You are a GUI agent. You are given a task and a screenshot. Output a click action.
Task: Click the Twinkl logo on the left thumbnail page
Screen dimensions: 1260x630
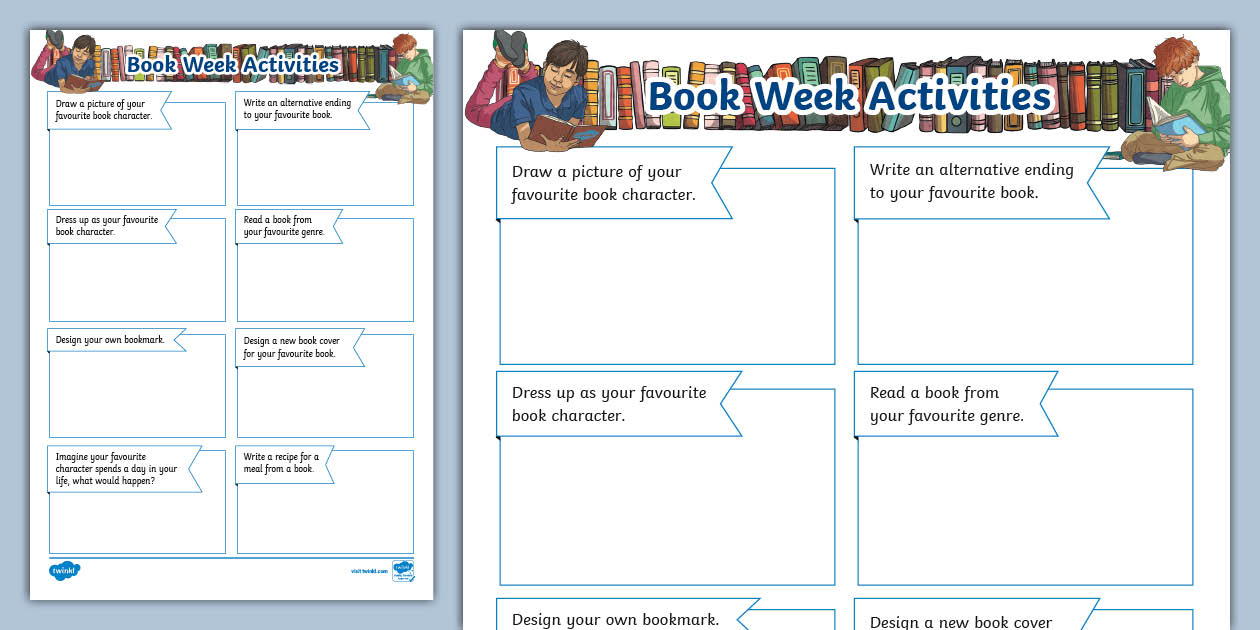coord(62,570)
